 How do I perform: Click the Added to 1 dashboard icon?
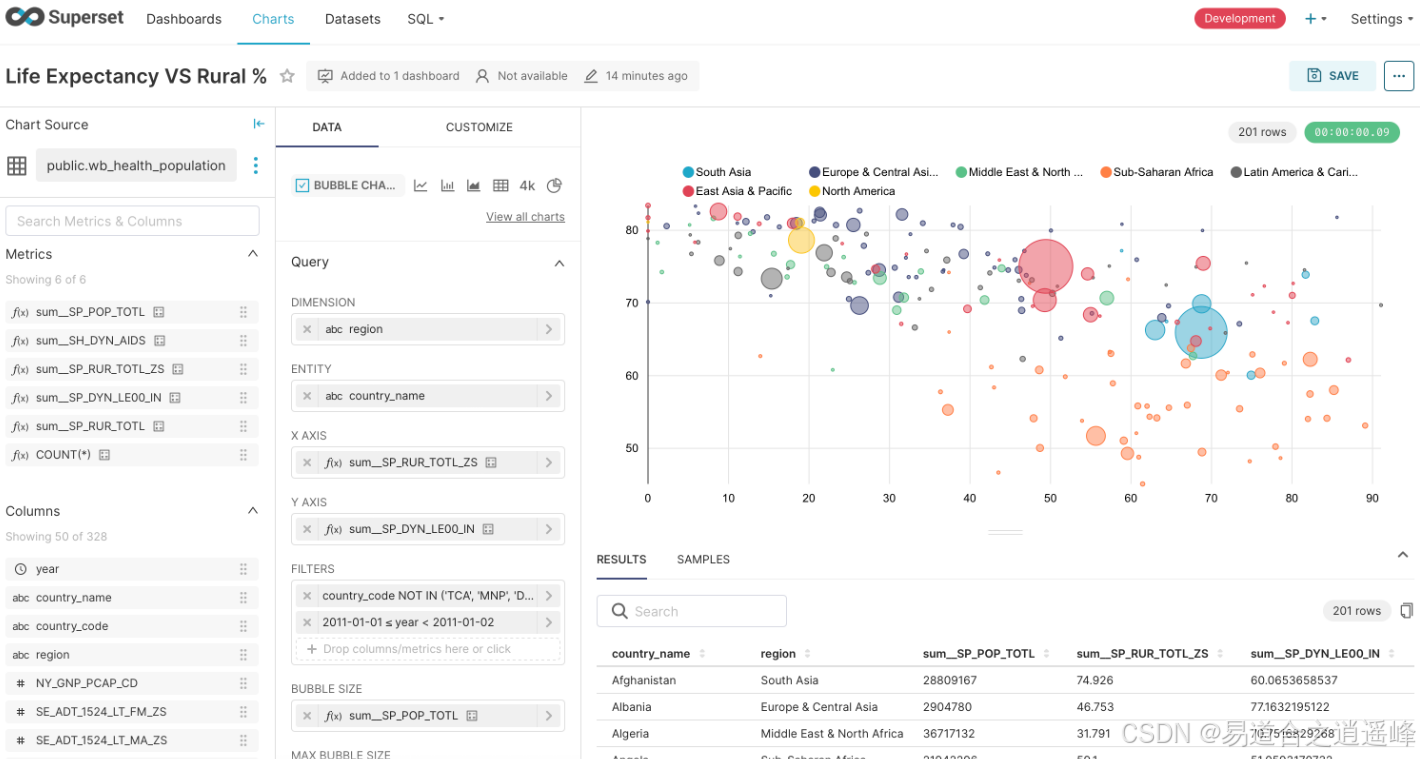325,76
